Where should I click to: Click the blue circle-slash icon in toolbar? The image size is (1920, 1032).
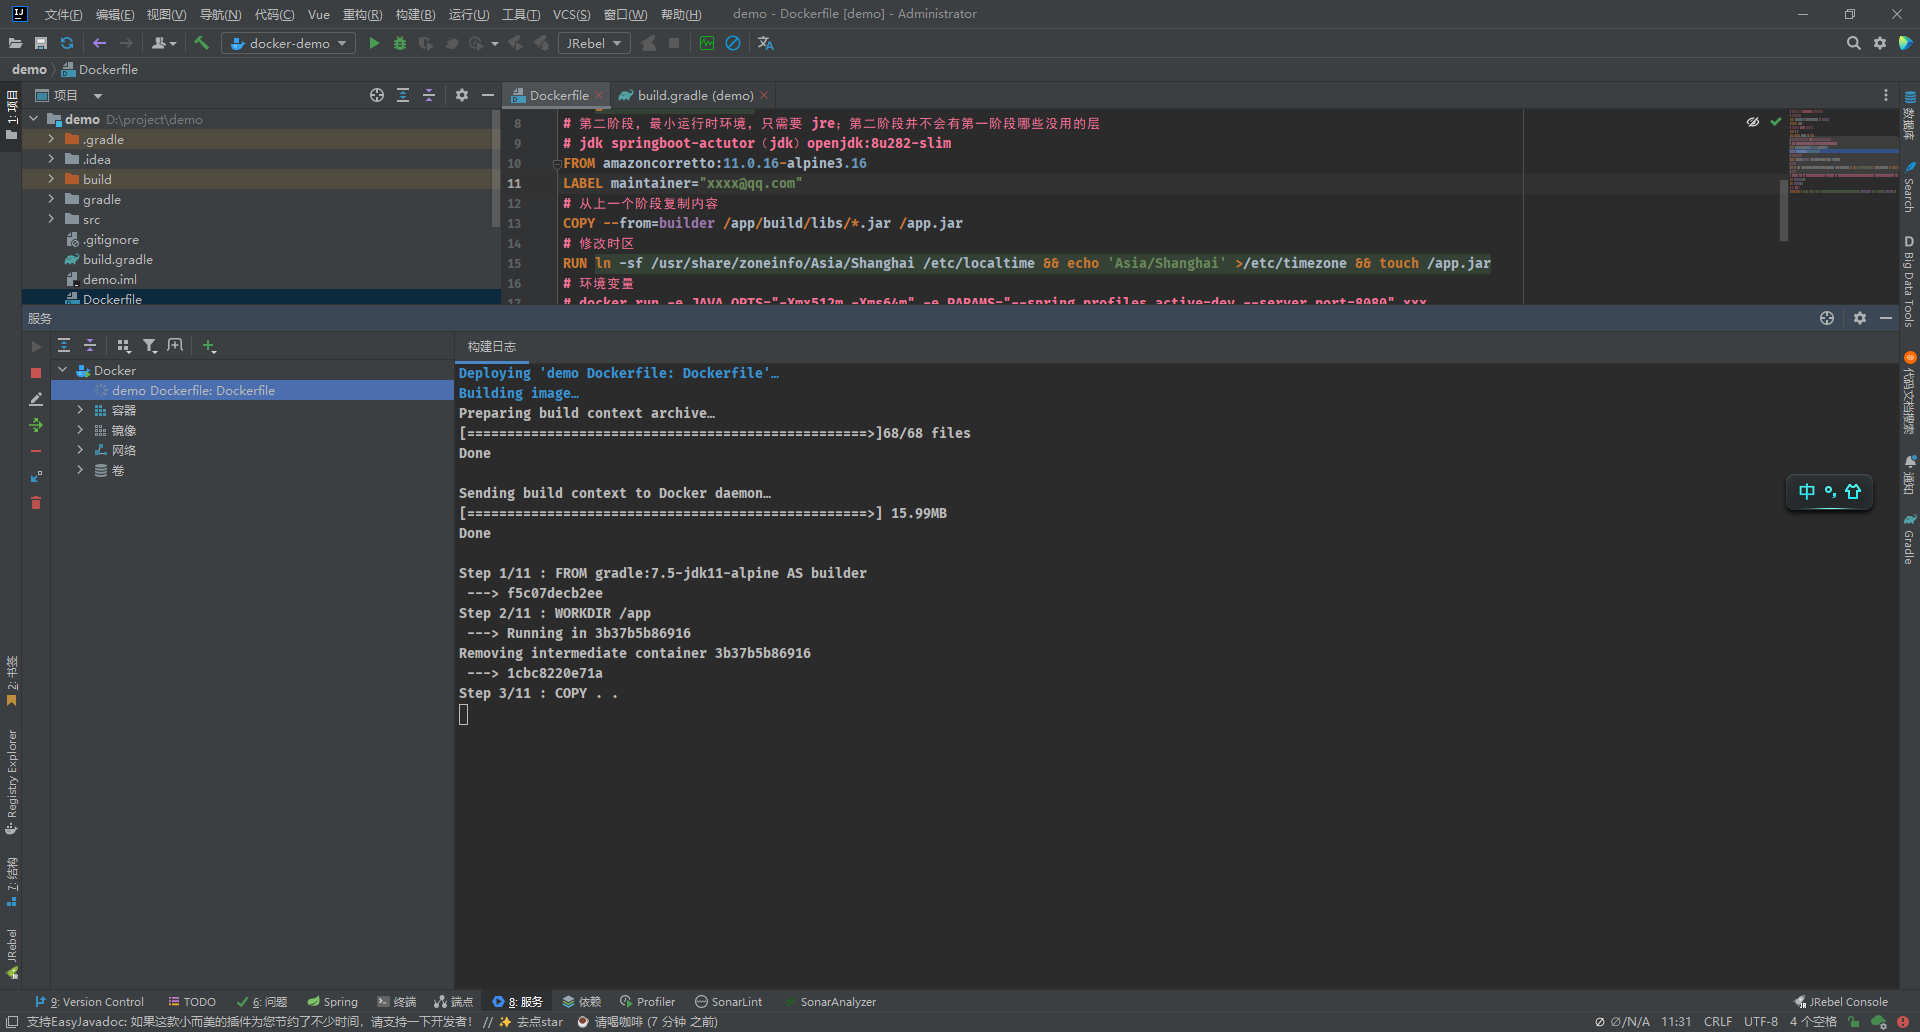coord(733,43)
